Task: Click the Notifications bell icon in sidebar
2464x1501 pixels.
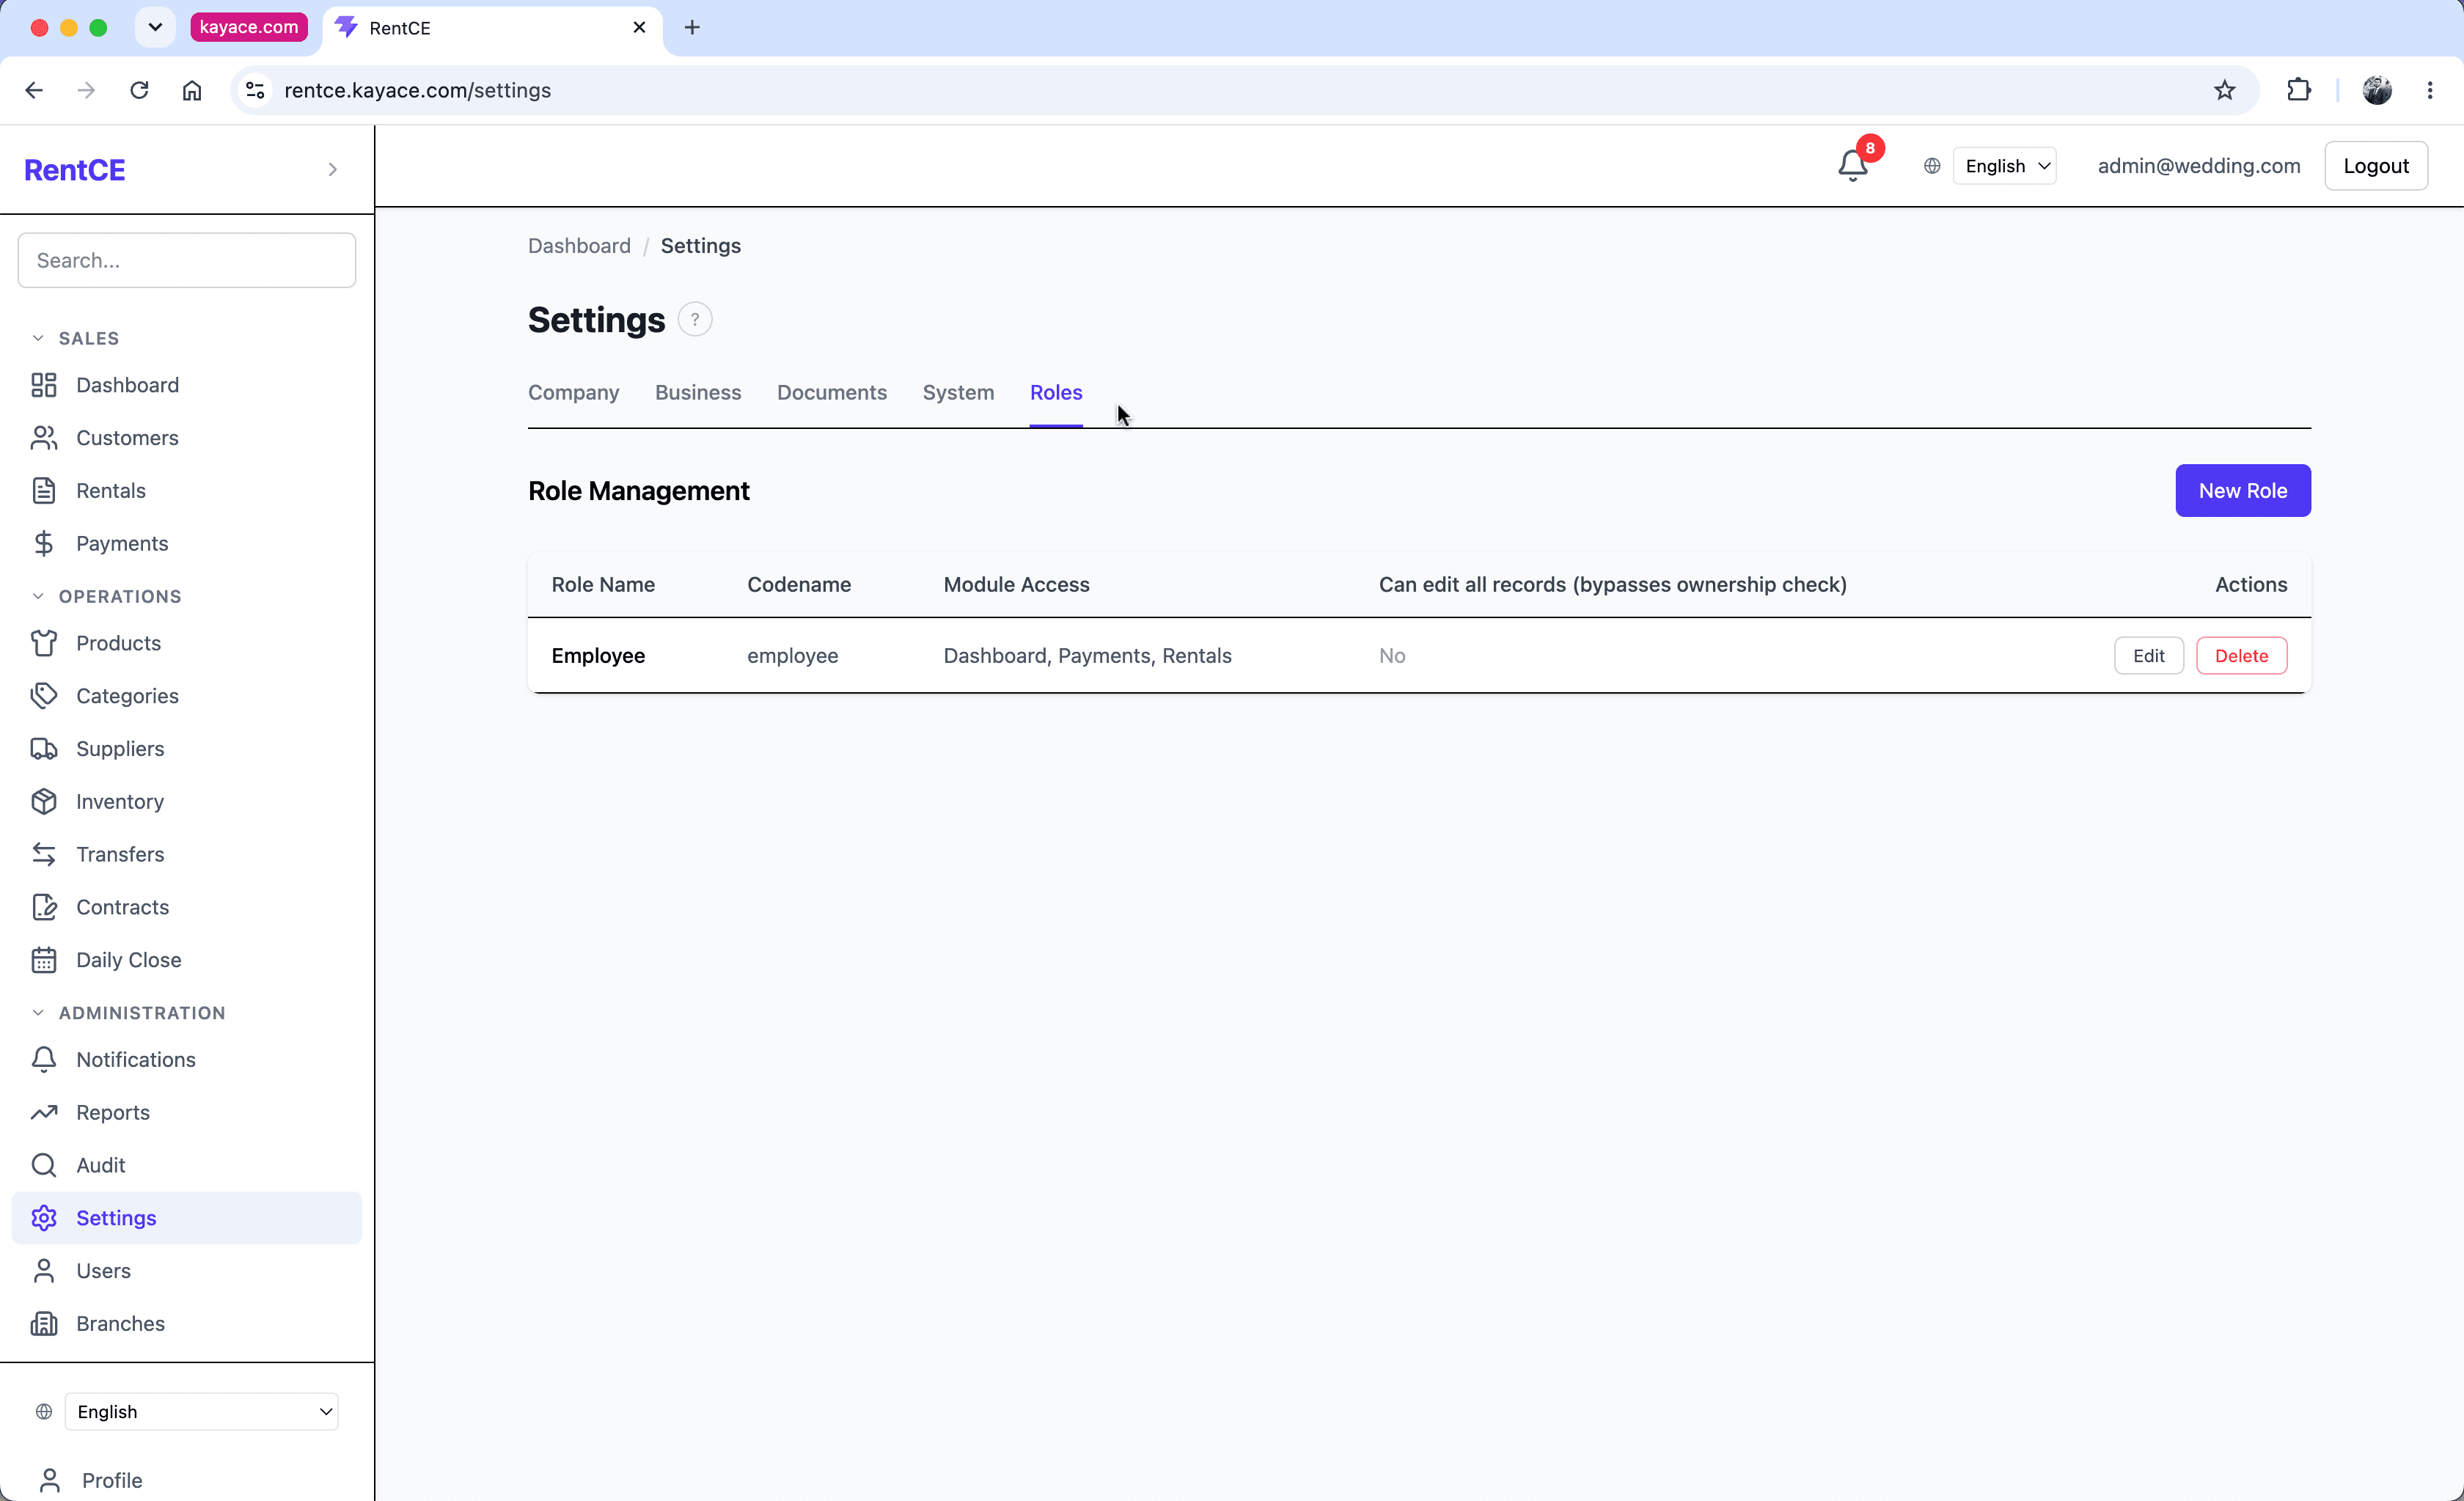Action: (44, 1060)
